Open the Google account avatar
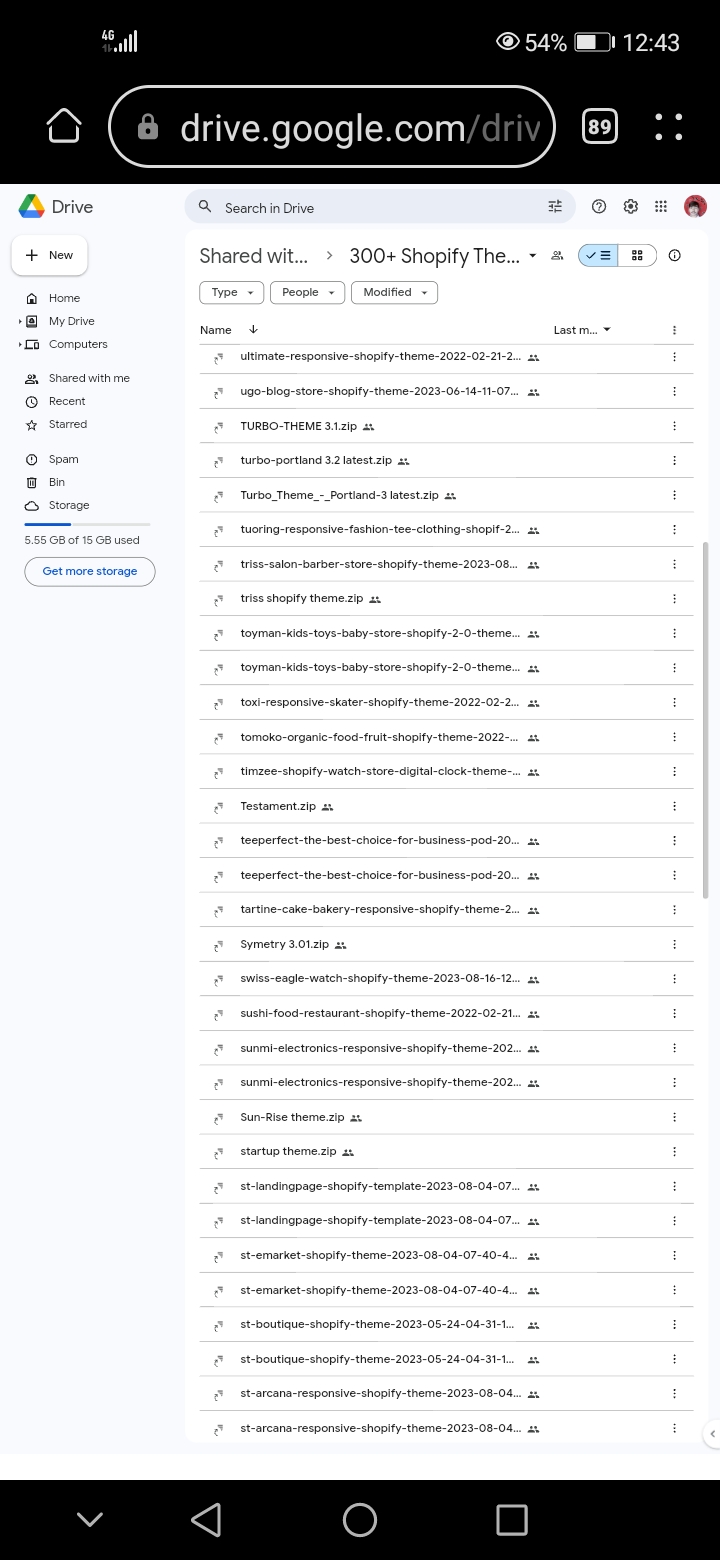The image size is (720, 1560). [x=695, y=207]
